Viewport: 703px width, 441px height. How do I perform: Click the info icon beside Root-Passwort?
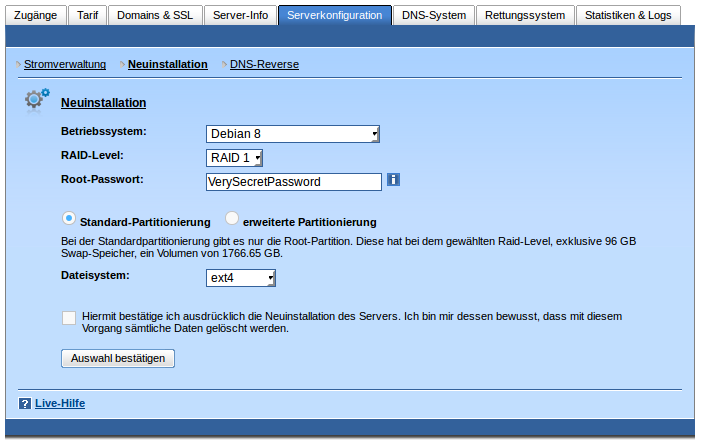(x=393, y=180)
